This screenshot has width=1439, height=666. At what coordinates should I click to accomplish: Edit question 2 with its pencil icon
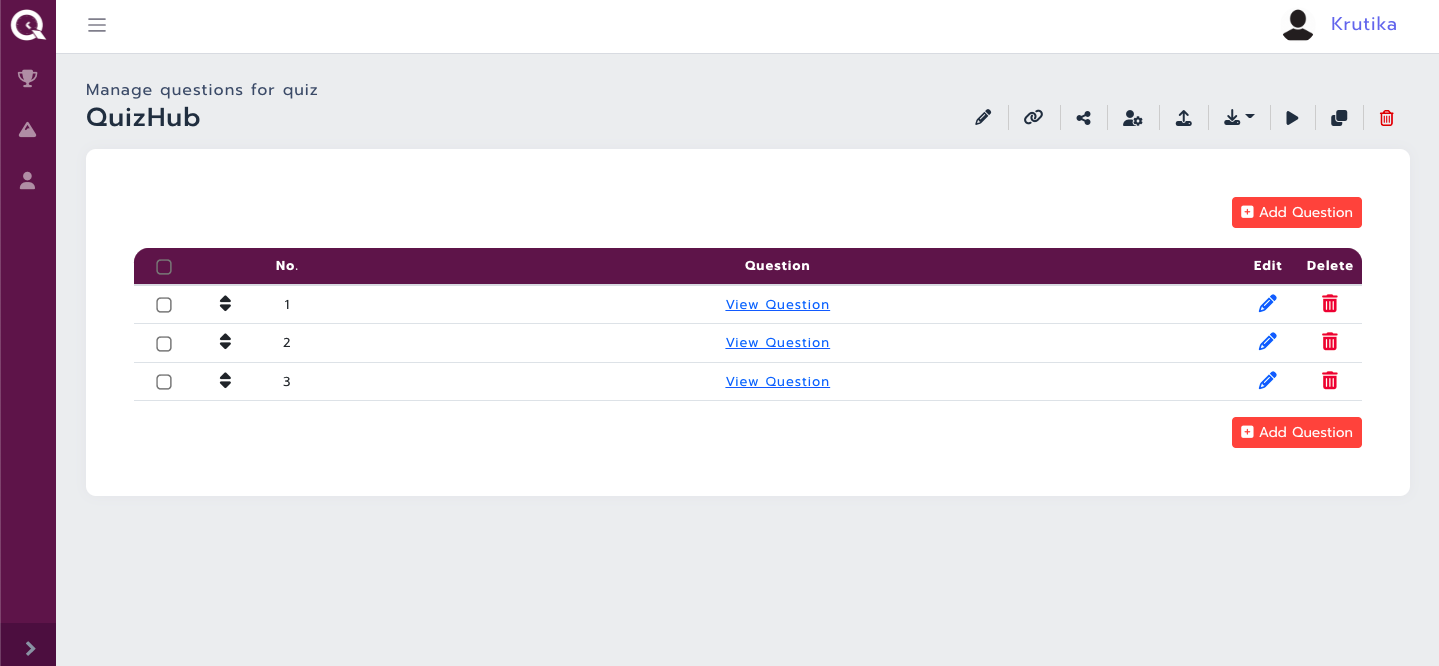[x=1267, y=341]
